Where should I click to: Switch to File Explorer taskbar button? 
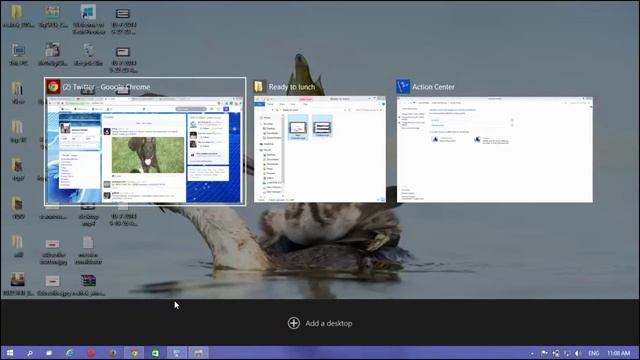click(x=198, y=353)
